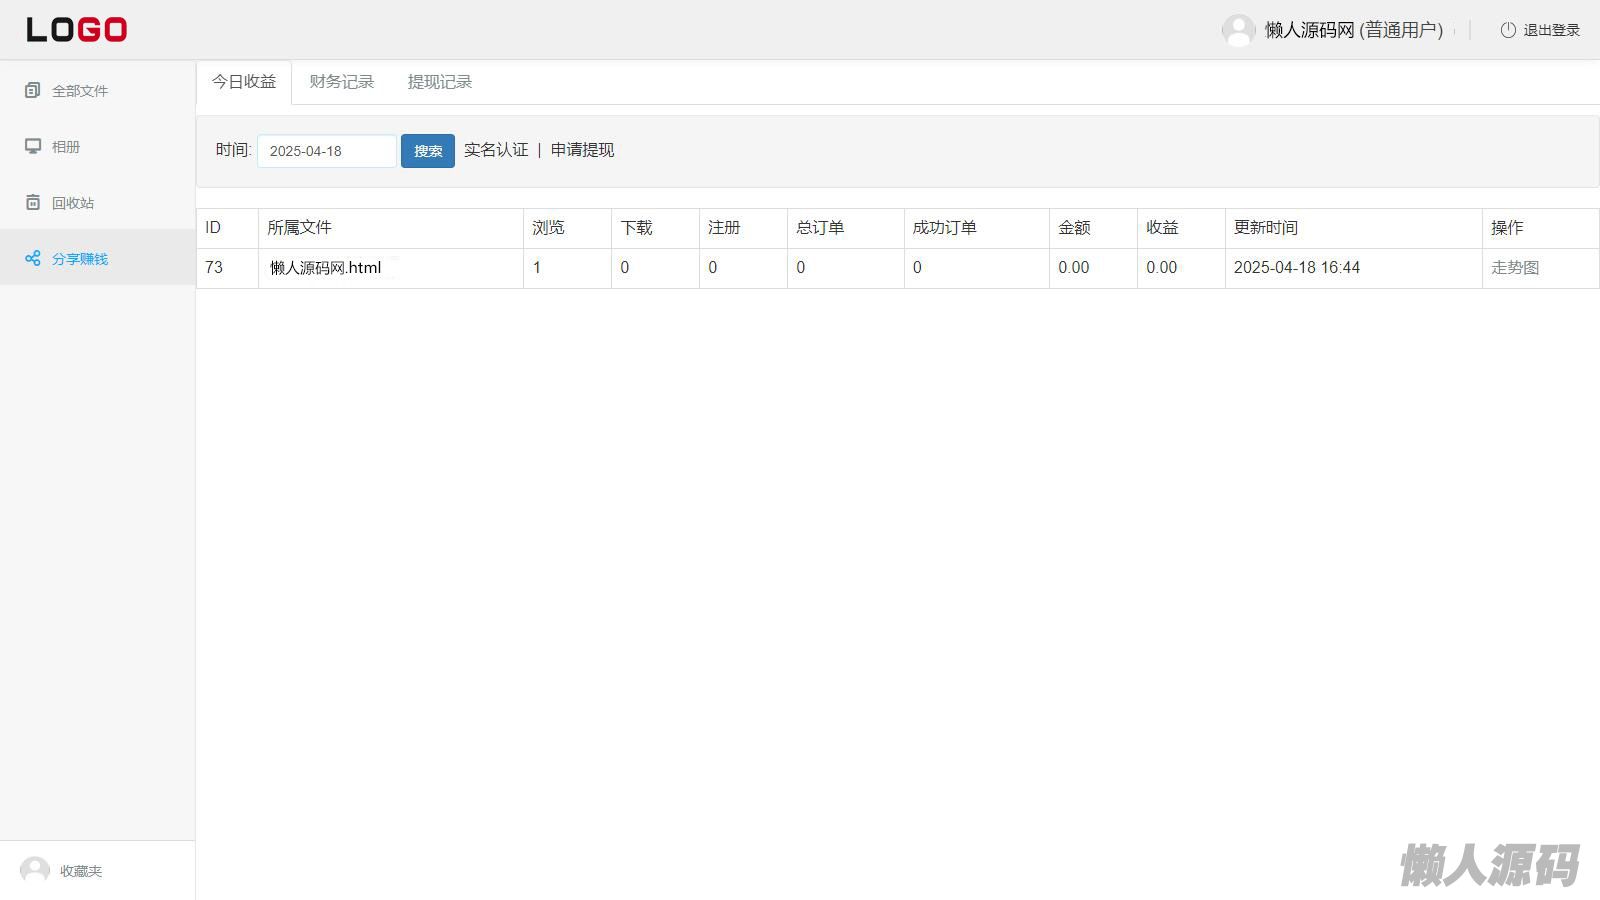Select the 今日收益 tab
1600x900 pixels.
pos(244,82)
